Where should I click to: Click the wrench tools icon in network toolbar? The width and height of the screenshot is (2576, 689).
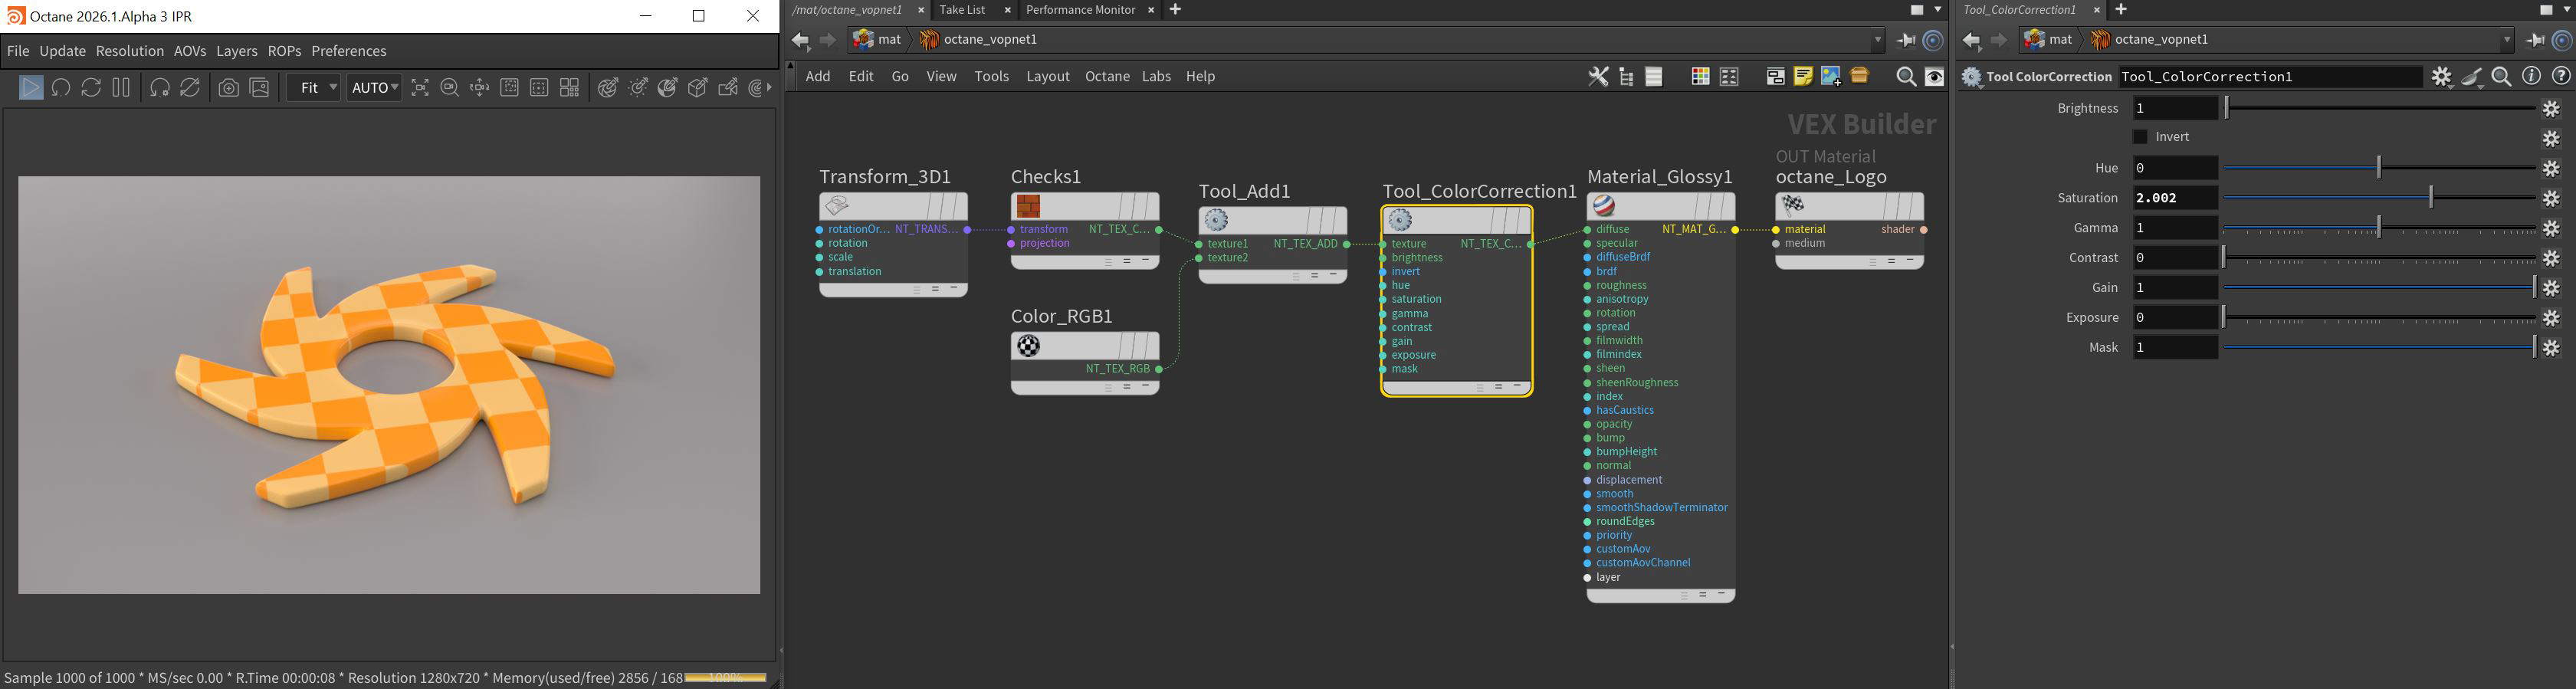click(x=1598, y=77)
